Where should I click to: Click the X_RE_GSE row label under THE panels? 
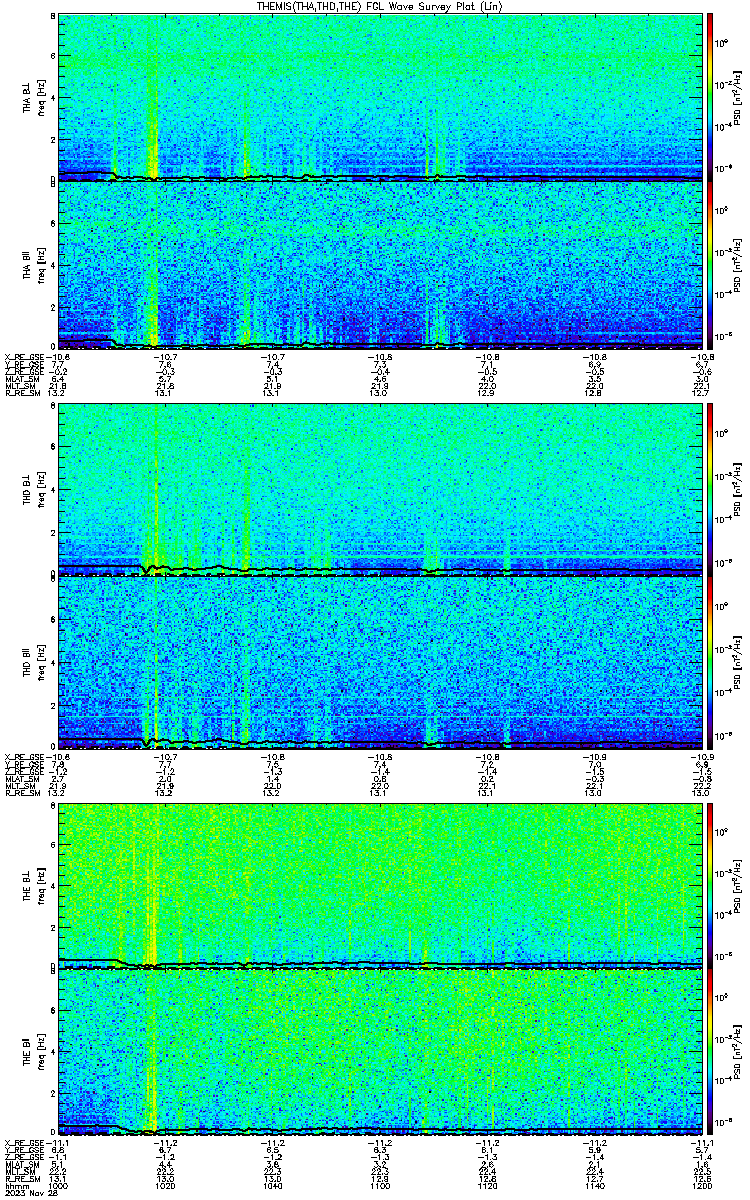(x=24, y=1142)
